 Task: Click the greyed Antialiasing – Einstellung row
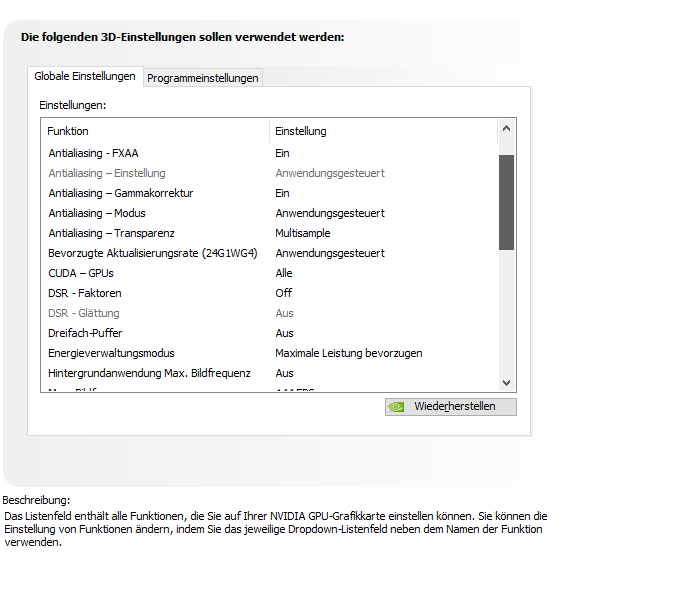269,173
